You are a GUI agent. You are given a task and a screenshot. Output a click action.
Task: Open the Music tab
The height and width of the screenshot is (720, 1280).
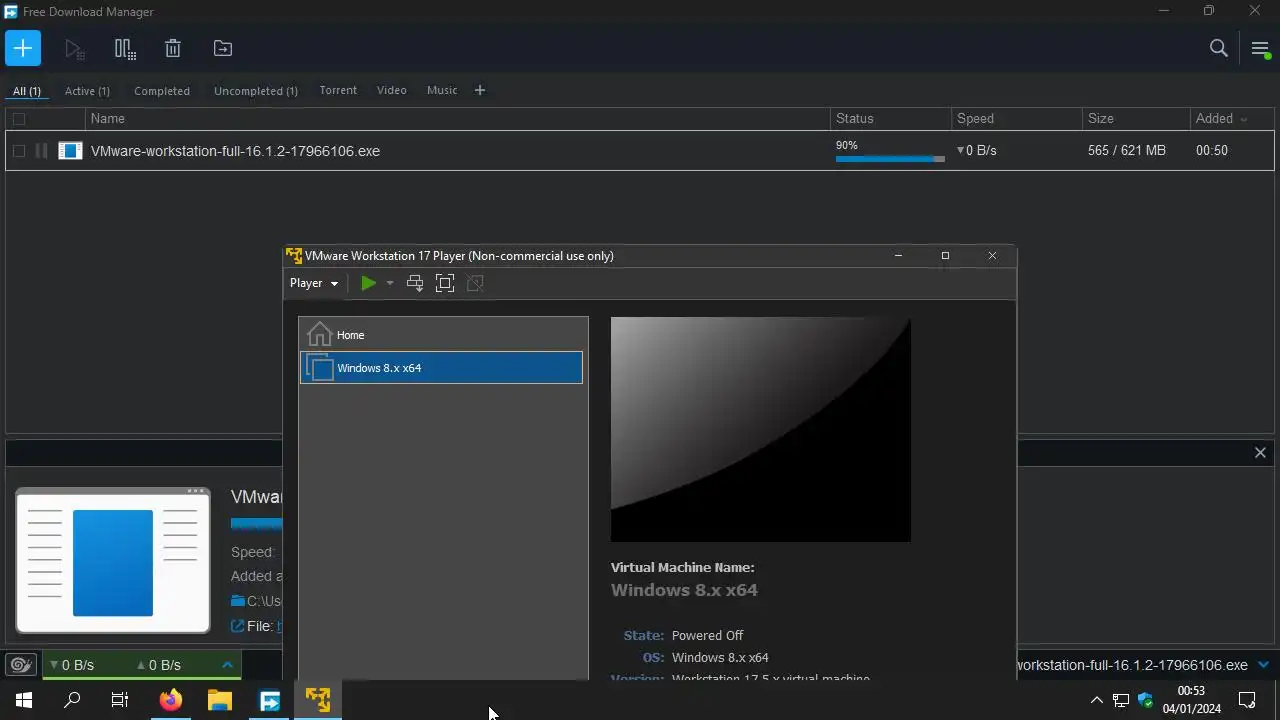point(442,90)
